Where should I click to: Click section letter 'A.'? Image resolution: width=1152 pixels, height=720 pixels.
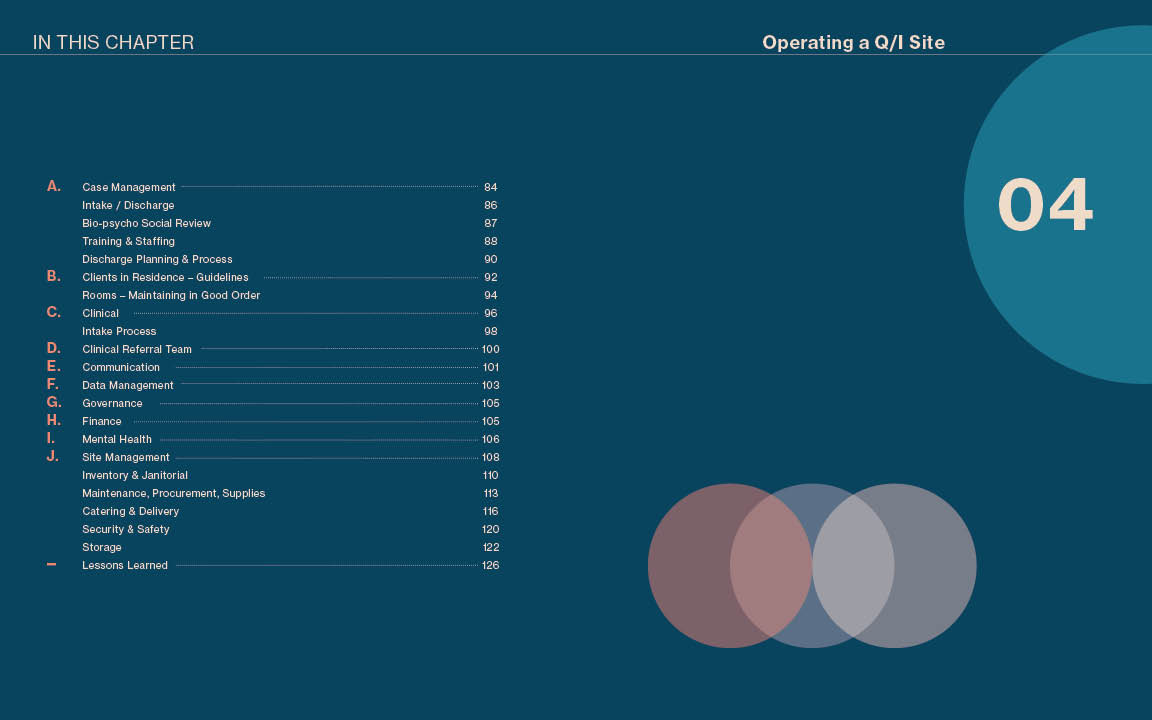click(x=54, y=186)
